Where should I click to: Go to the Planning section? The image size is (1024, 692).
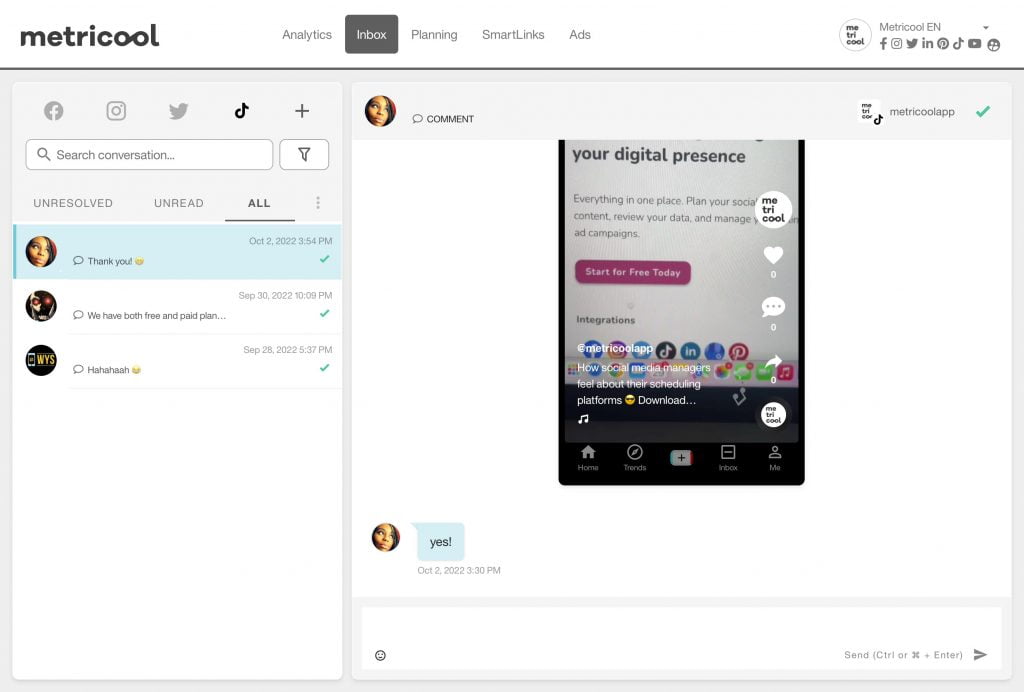pyautogui.click(x=434, y=35)
